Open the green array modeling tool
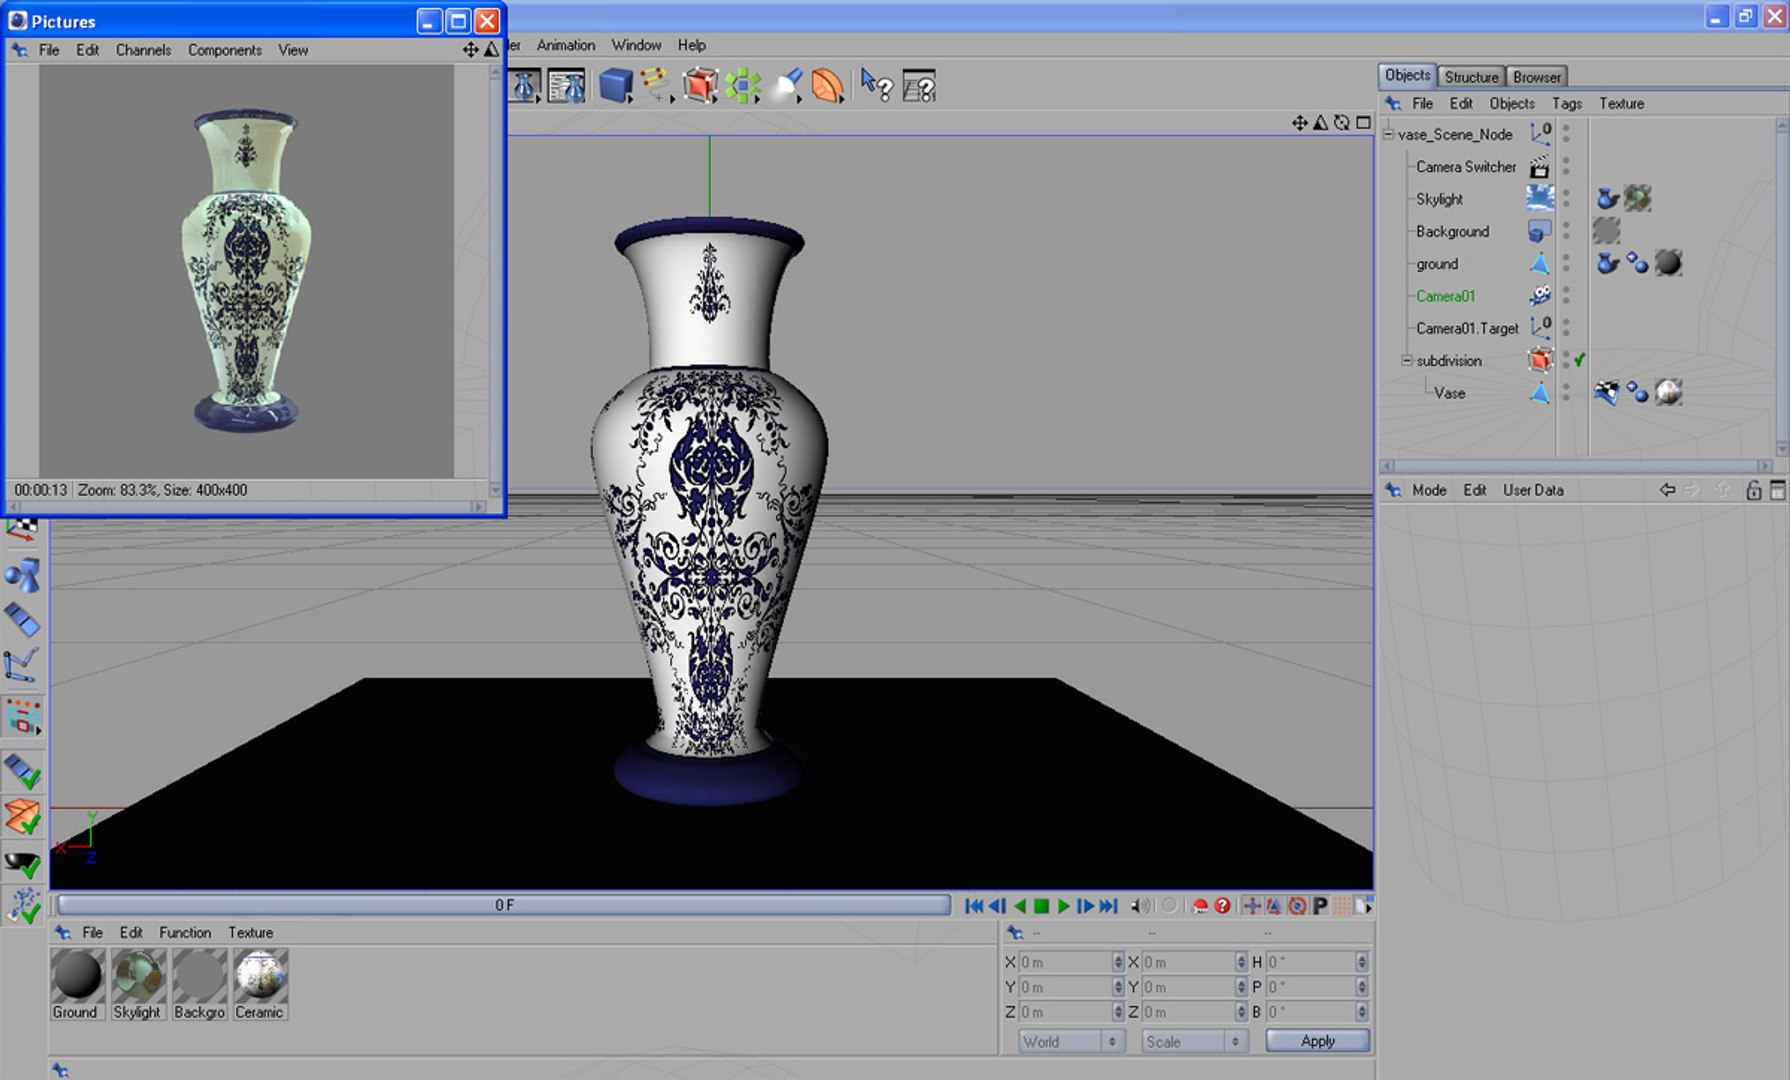This screenshot has height=1080, width=1790. coord(743,86)
